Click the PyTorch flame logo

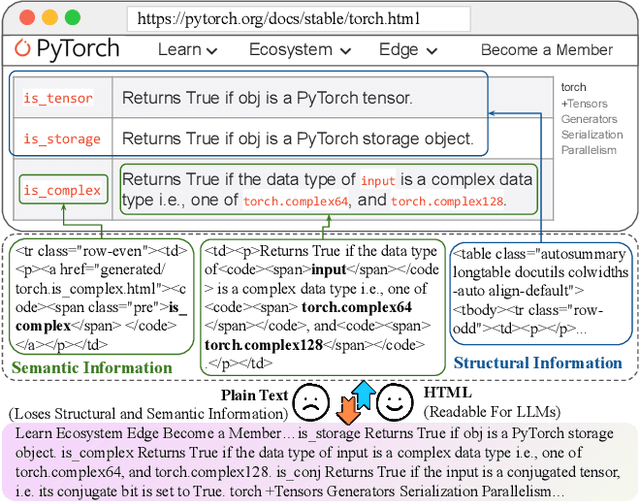pos(23,49)
